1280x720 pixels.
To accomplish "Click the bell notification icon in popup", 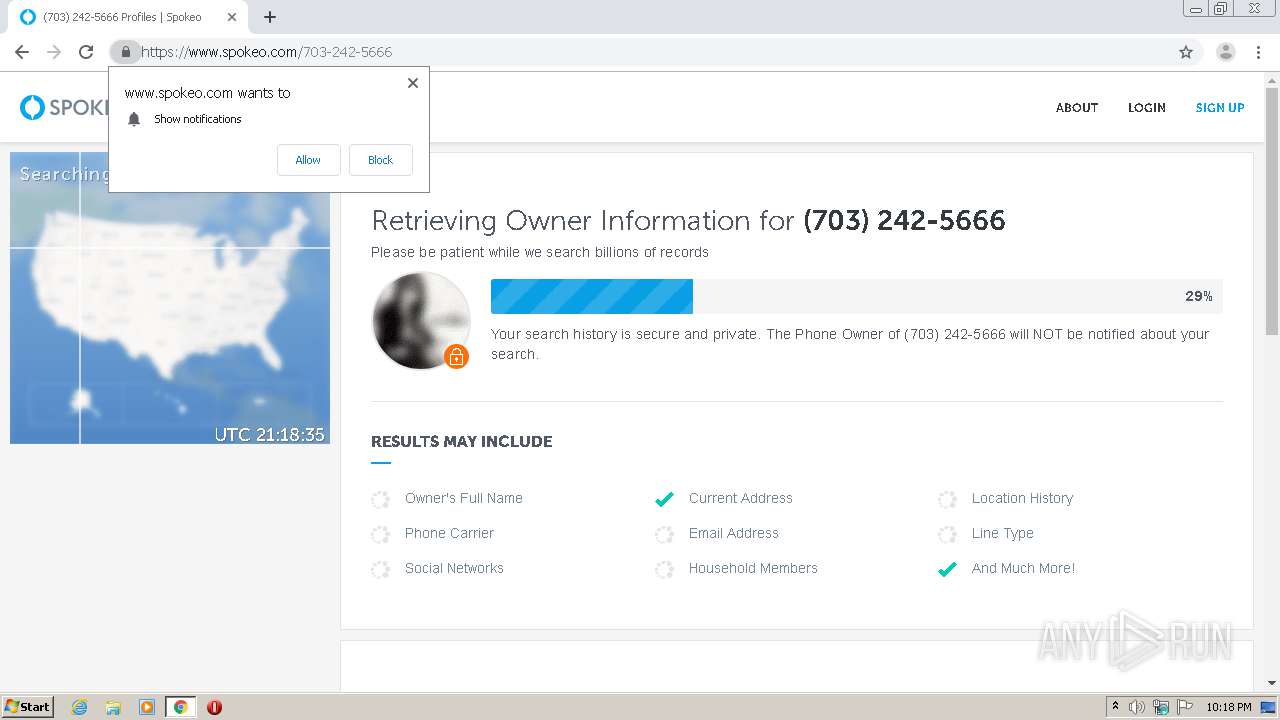I will 134,119.
